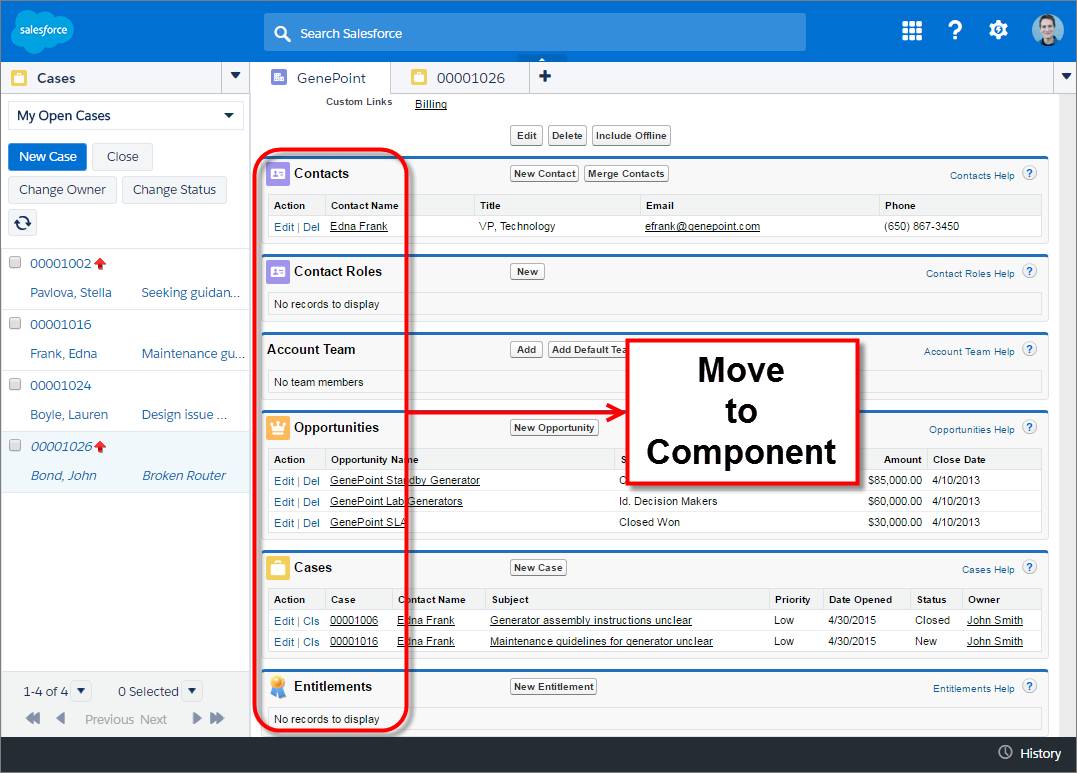The width and height of the screenshot is (1077, 773).
Task: Click the Cases navigation briefcase icon
Action: click(x=19, y=78)
